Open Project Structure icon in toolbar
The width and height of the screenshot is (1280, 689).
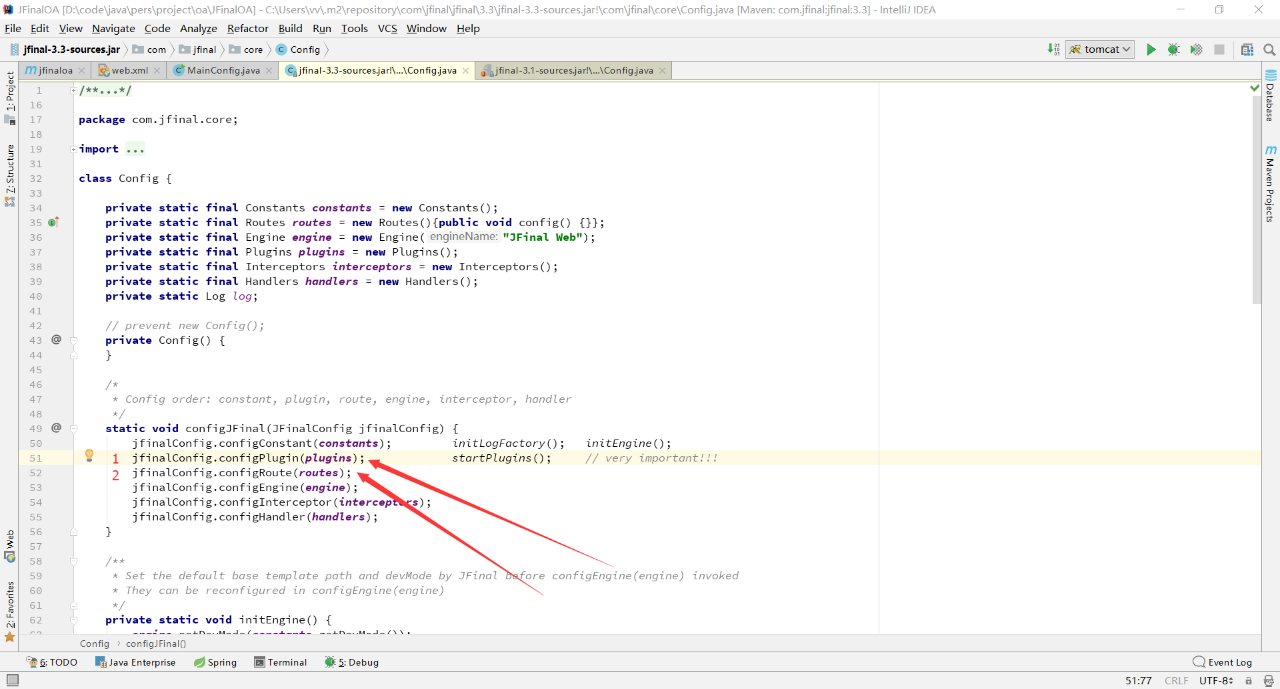pos(1247,49)
